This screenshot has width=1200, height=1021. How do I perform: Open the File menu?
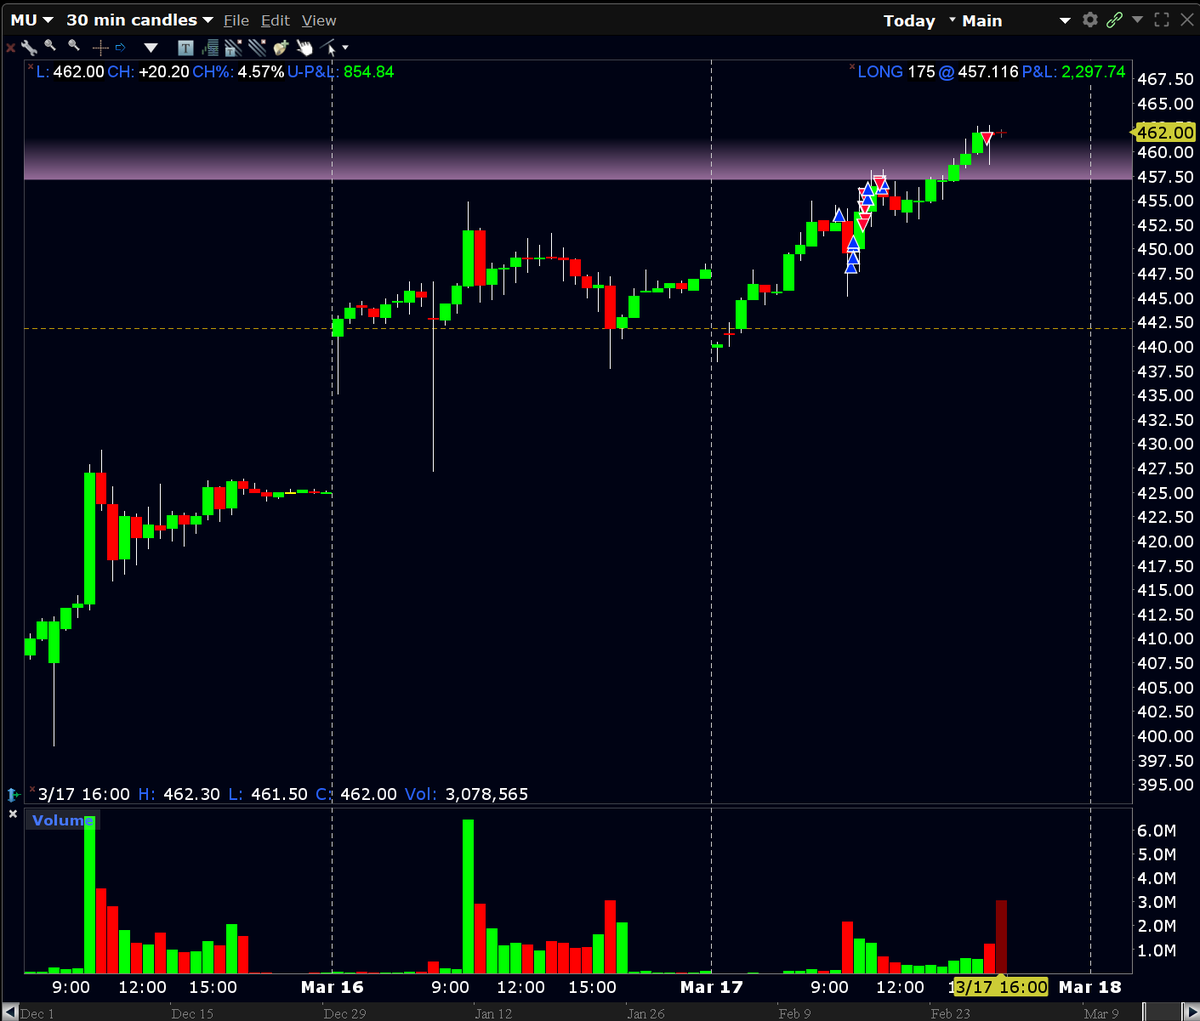click(x=236, y=20)
